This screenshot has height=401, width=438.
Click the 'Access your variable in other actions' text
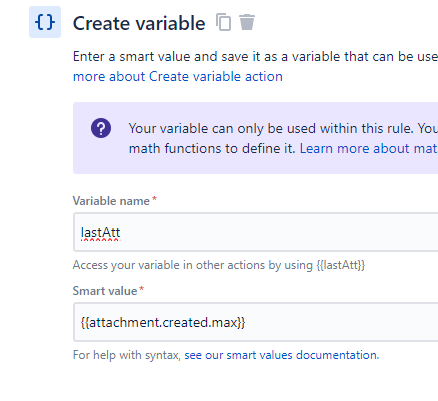coord(193,265)
